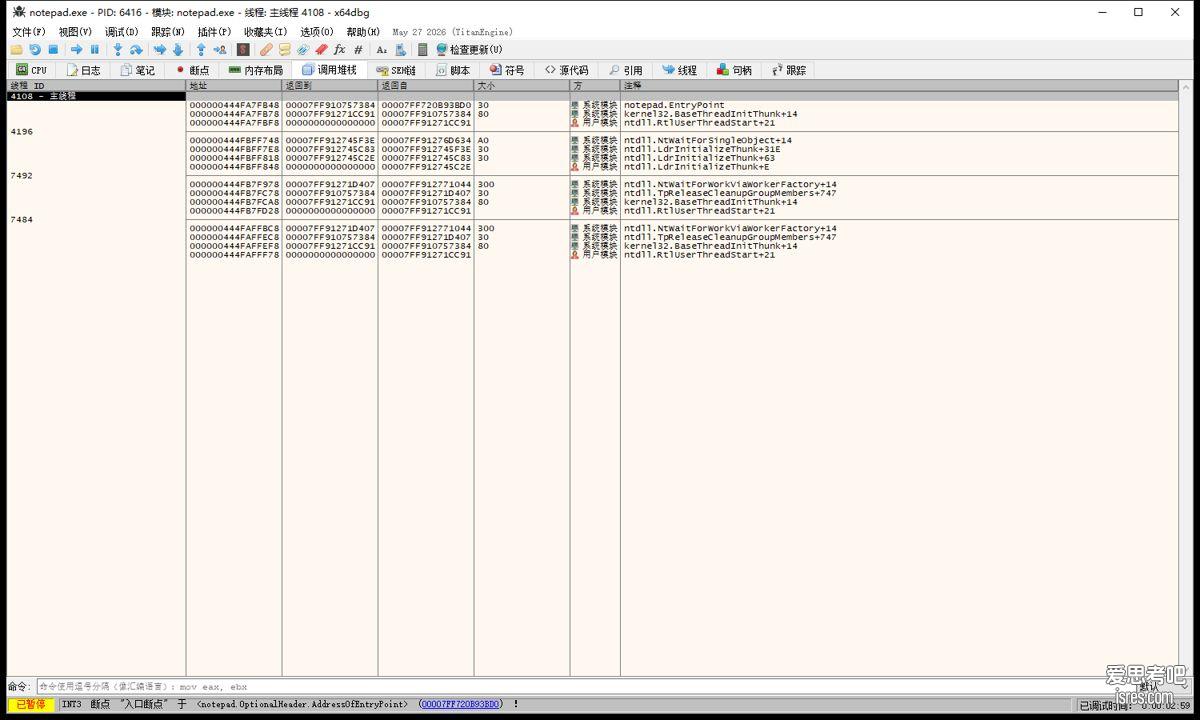Click the Stop/close debuggee square icon

pyautogui.click(x=53, y=49)
